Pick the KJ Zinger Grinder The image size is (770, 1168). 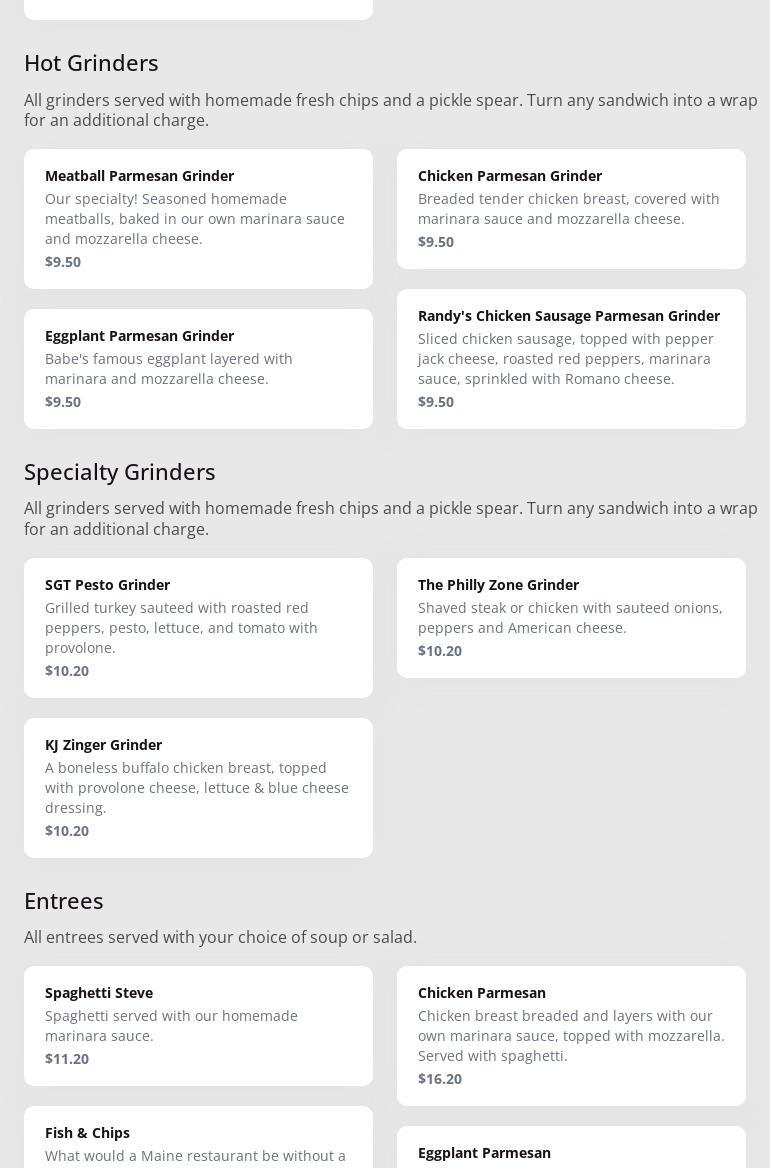click(198, 787)
